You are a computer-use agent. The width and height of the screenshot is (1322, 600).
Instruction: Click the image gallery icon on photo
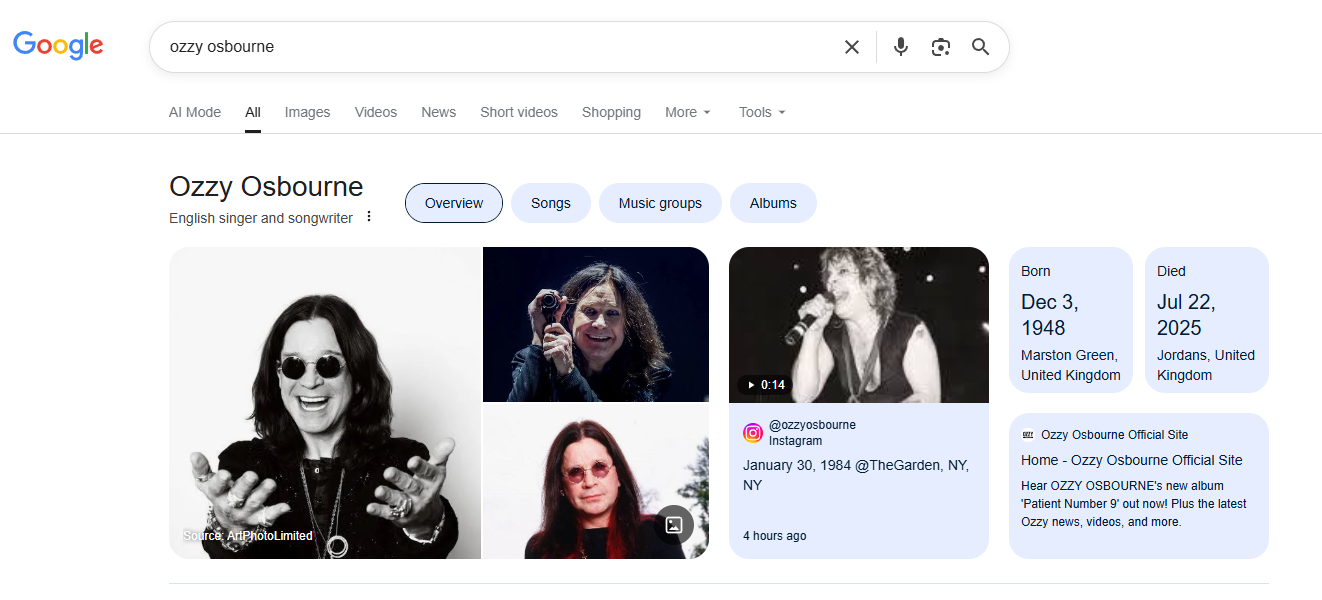(674, 525)
